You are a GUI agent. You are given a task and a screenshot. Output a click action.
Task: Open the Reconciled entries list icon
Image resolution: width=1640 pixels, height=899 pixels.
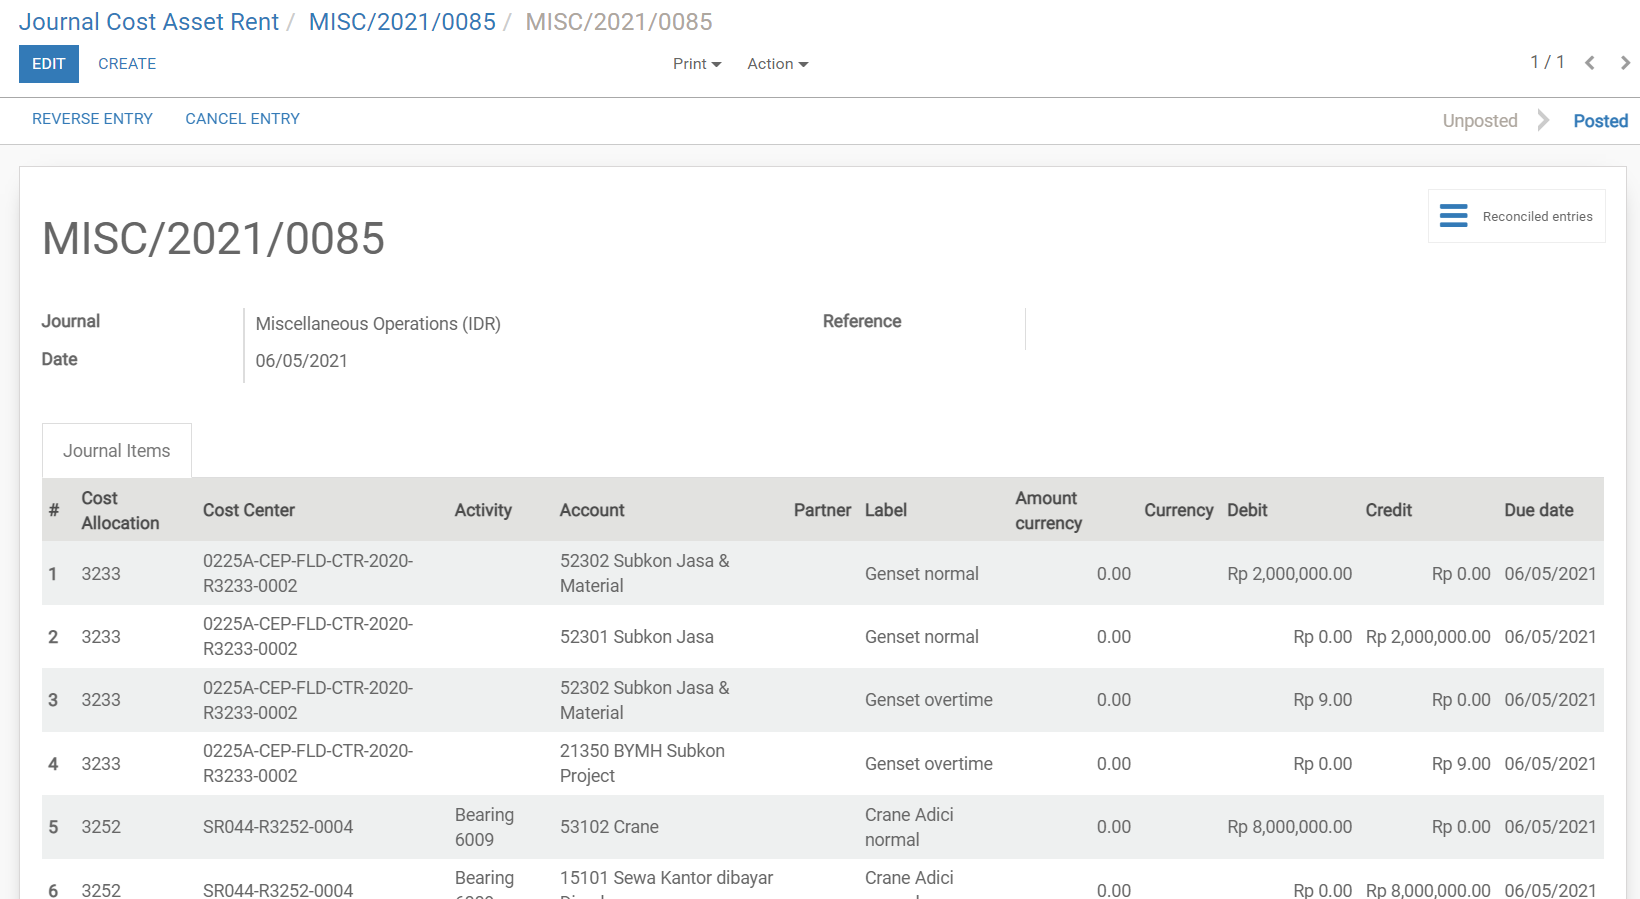(x=1453, y=216)
